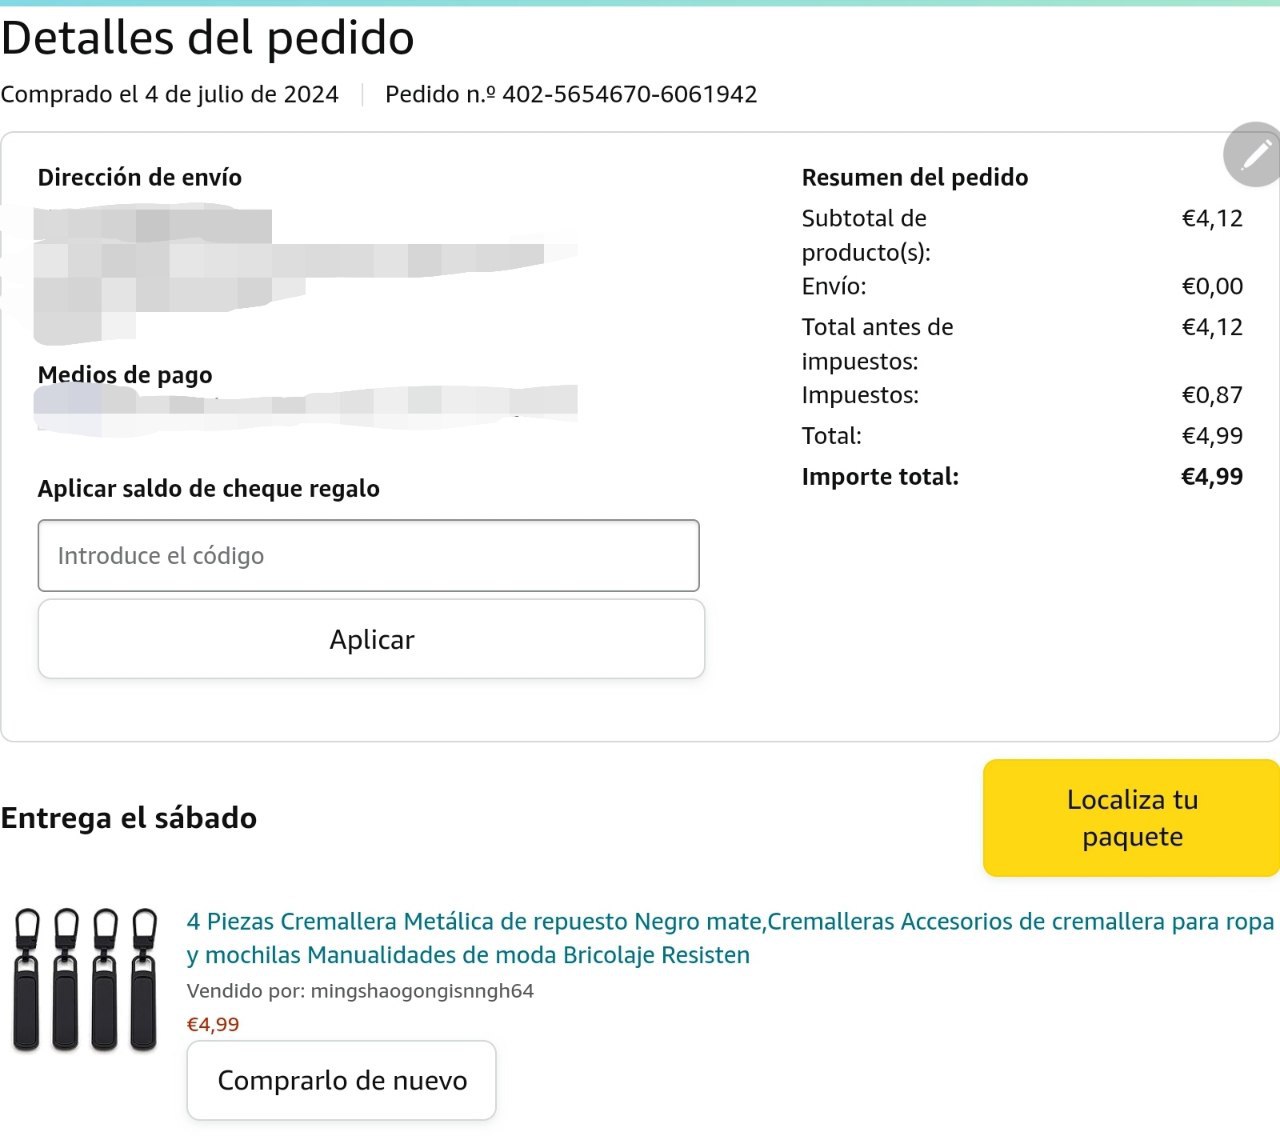Click the Comprarlo de nuevo button
This screenshot has width=1280, height=1143.
(342, 1081)
